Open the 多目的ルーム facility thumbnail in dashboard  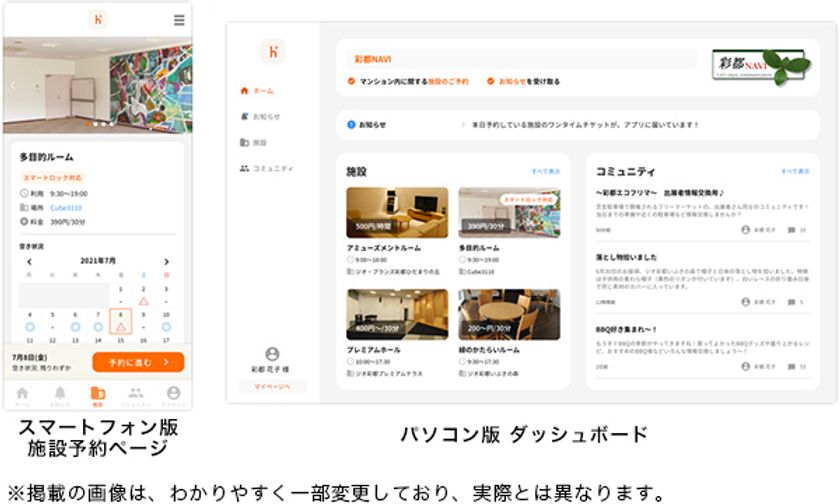[x=509, y=213]
